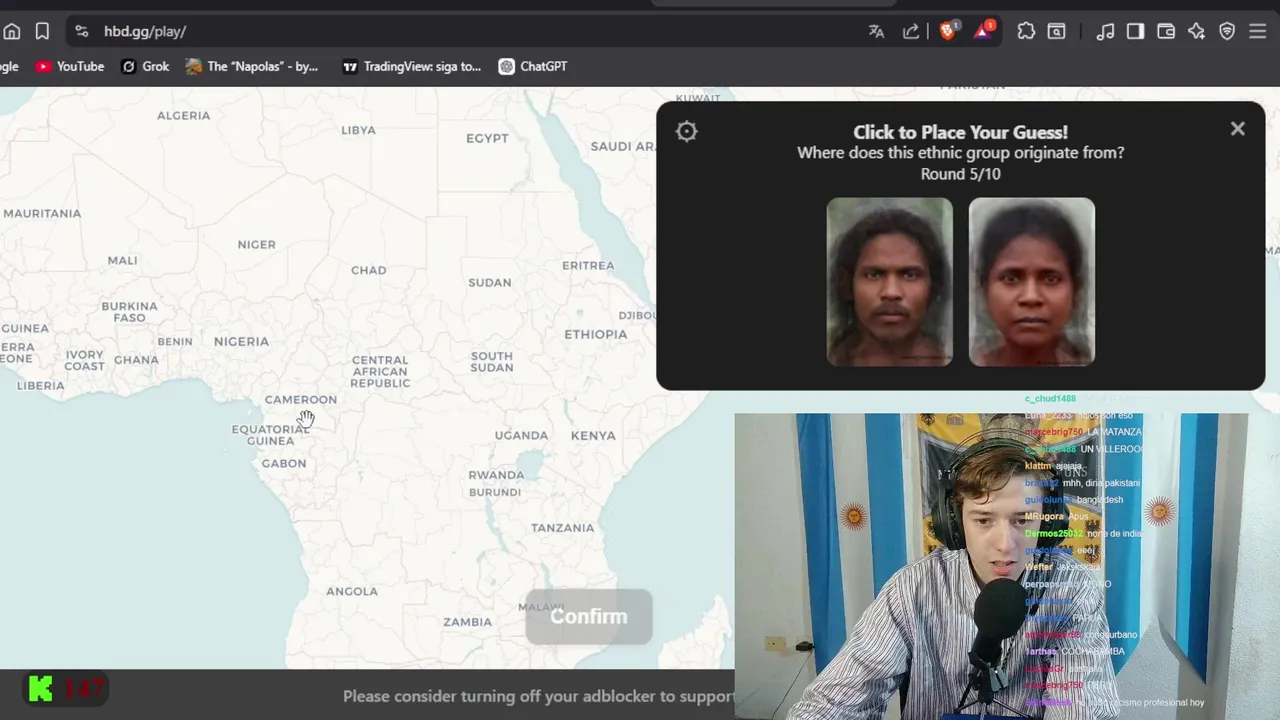Place guess on Cameroon label

click(x=300, y=399)
